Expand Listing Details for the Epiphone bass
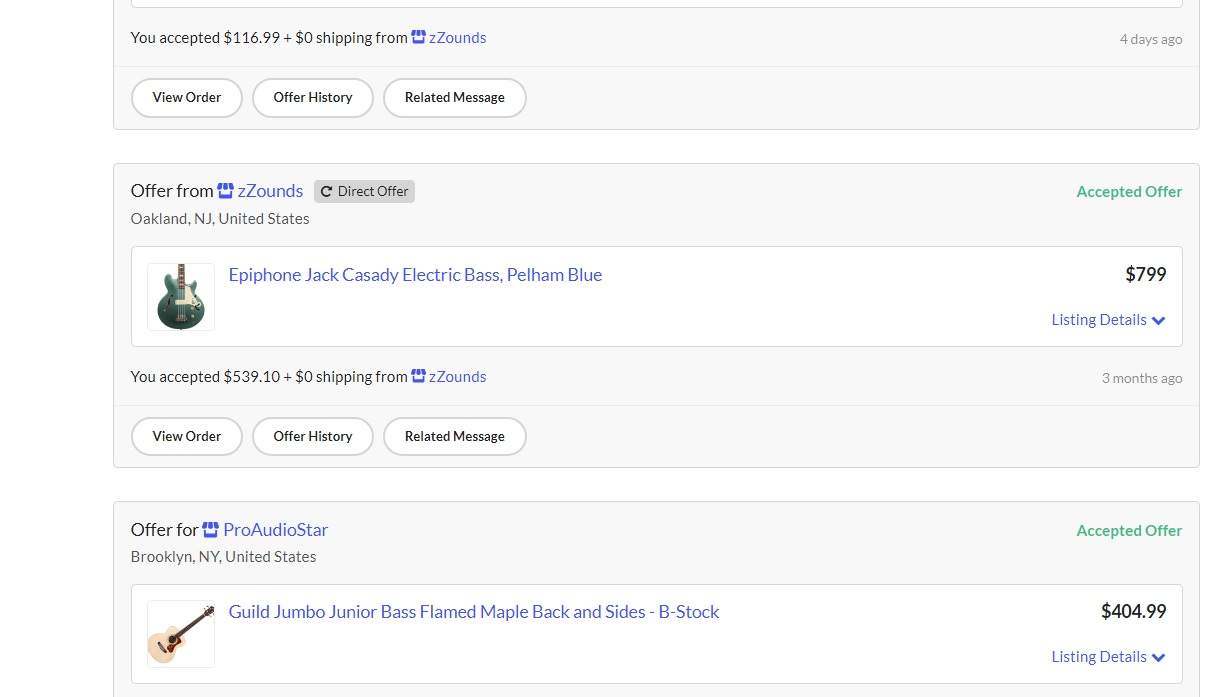Screen dimensions: 1206x697 1108,320
